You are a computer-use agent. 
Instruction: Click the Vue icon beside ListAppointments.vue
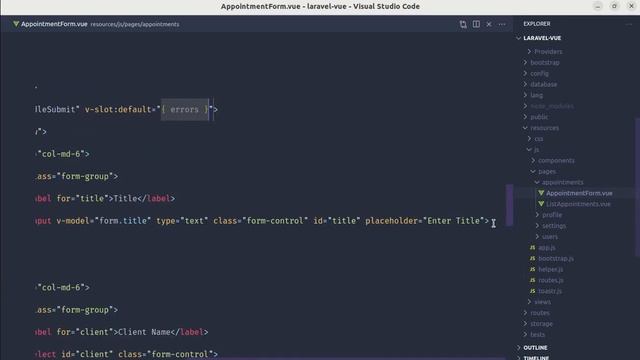tap(541, 204)
